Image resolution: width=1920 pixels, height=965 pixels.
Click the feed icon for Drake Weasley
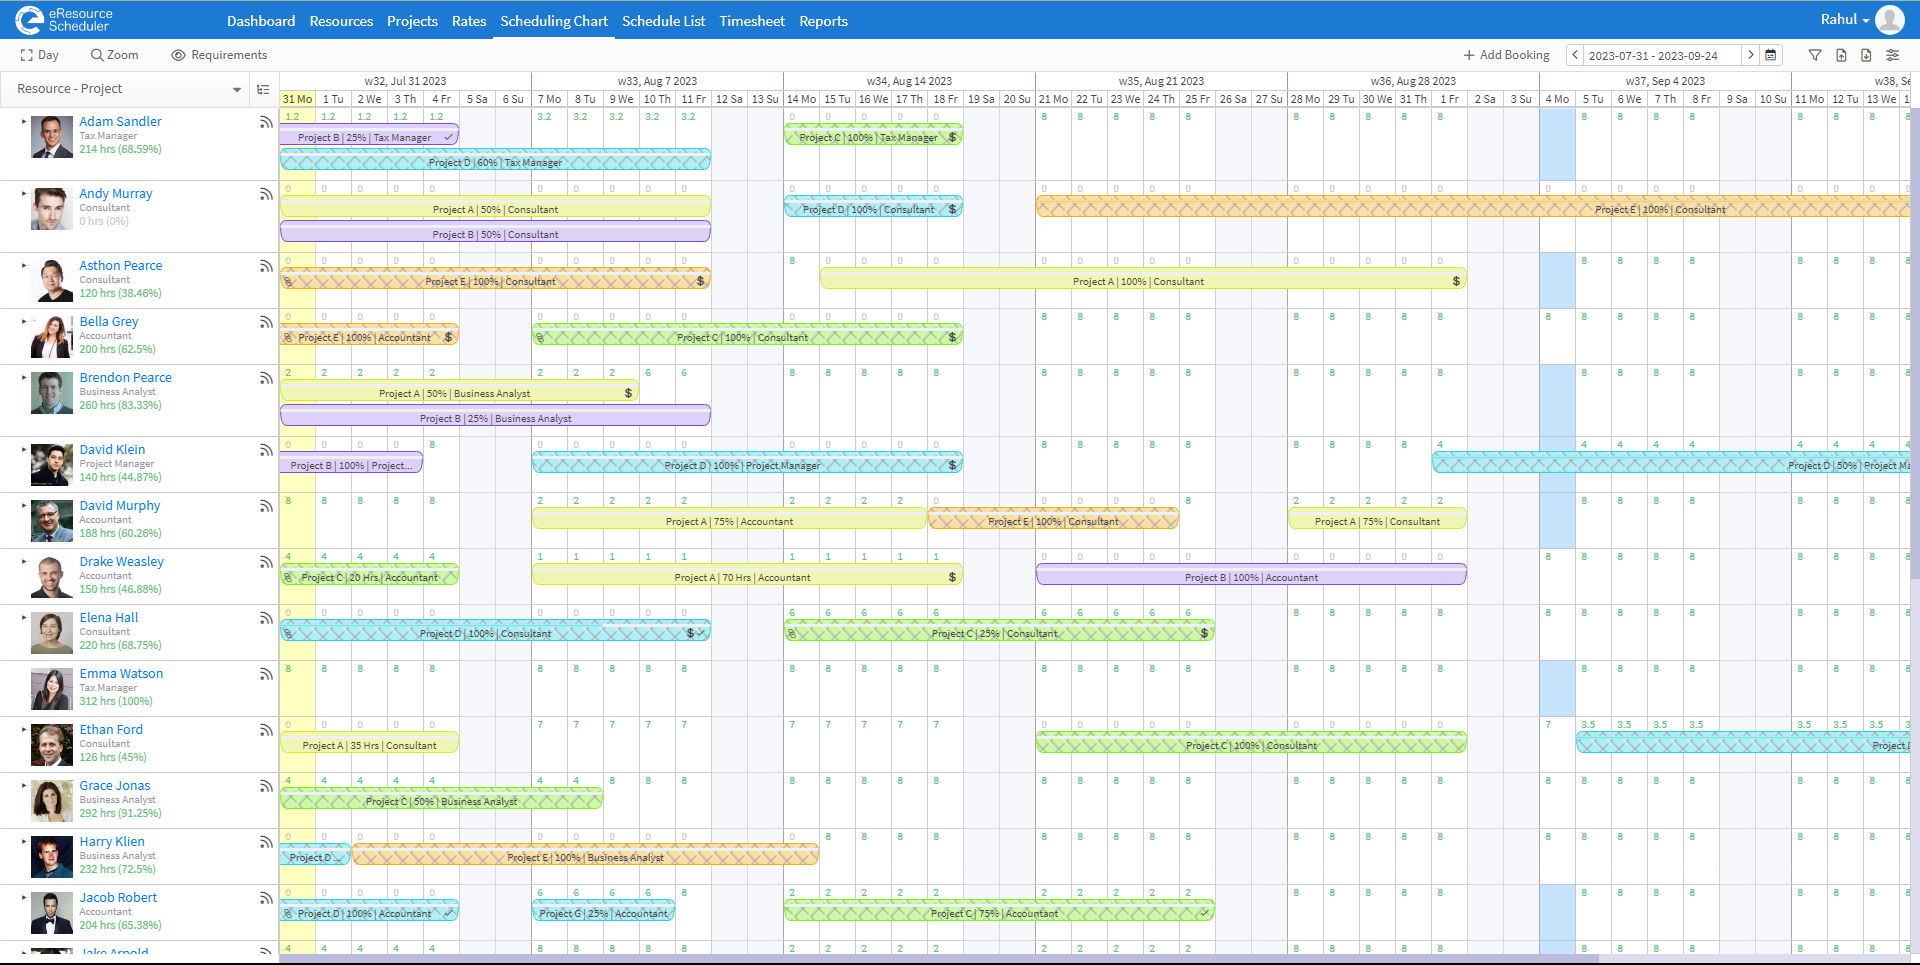pyautogui.click(x=266, y=562)
